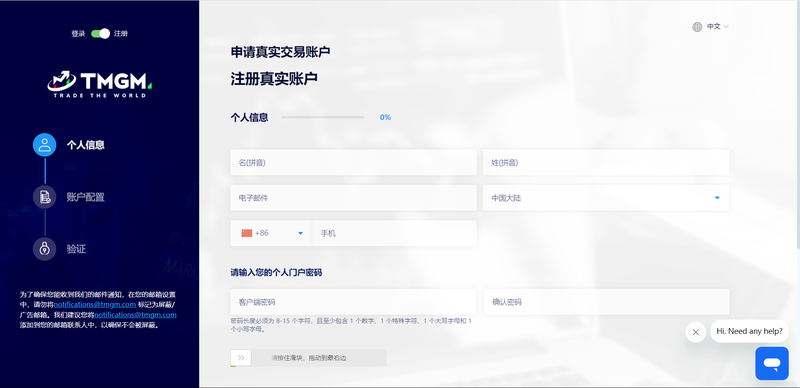The image size is (800, 388).
Task: Click the 电子邮件 email field
Action: 353,198
